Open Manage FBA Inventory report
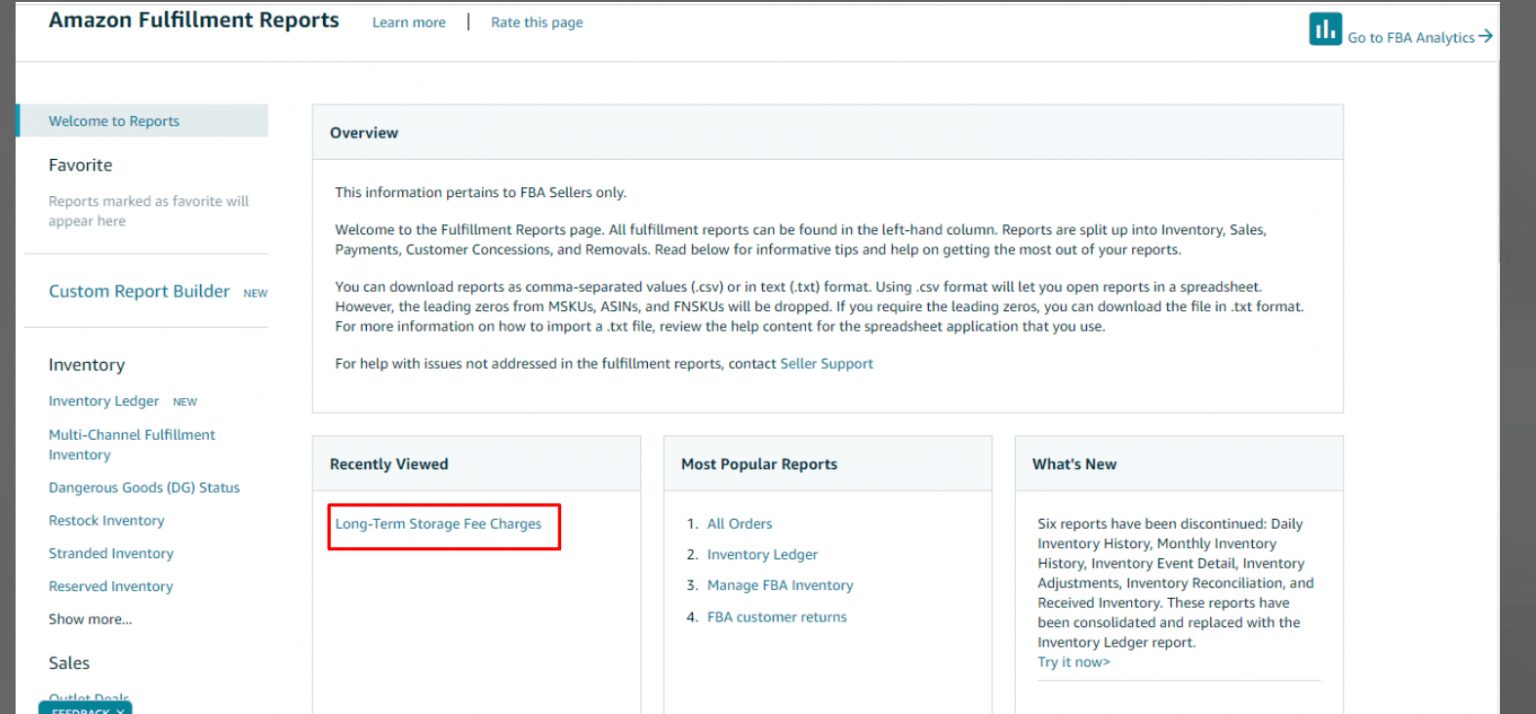 [780, 585]
